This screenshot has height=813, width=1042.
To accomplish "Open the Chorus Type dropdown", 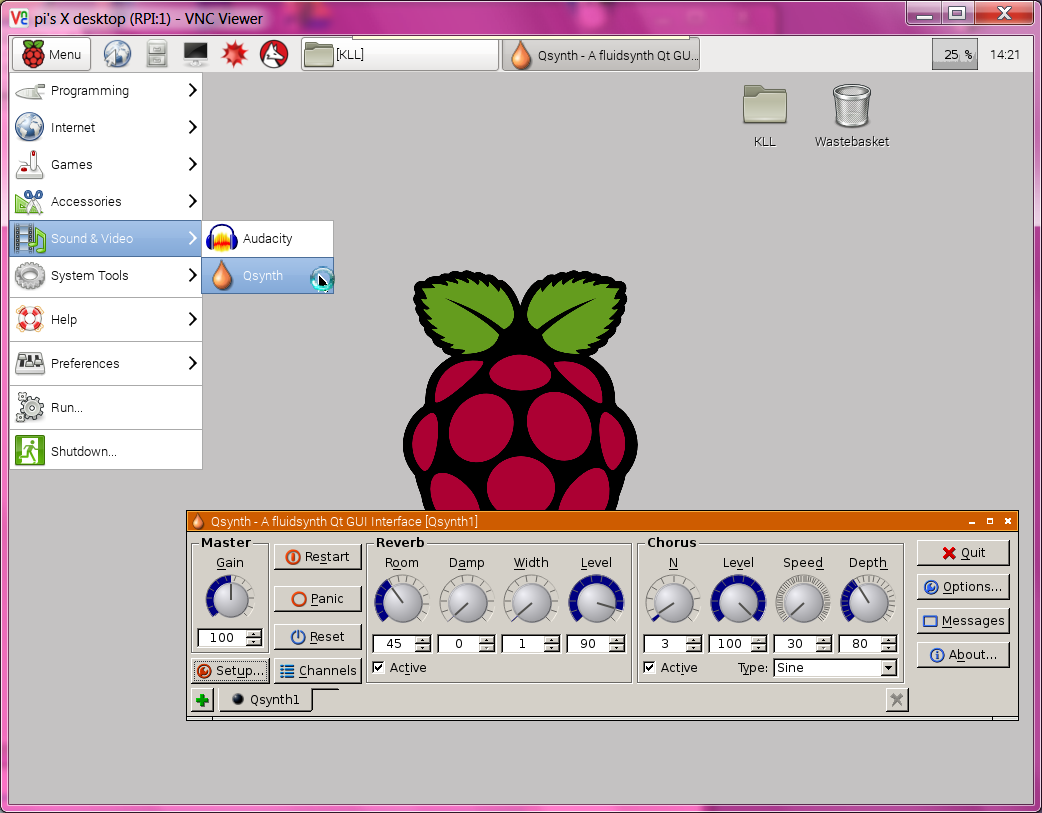I will pos(836,668).
